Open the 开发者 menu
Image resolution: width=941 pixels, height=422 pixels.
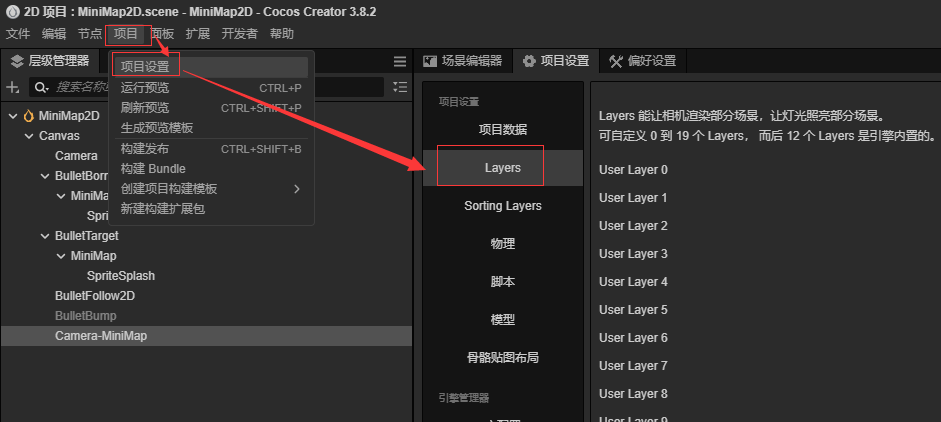239,34
